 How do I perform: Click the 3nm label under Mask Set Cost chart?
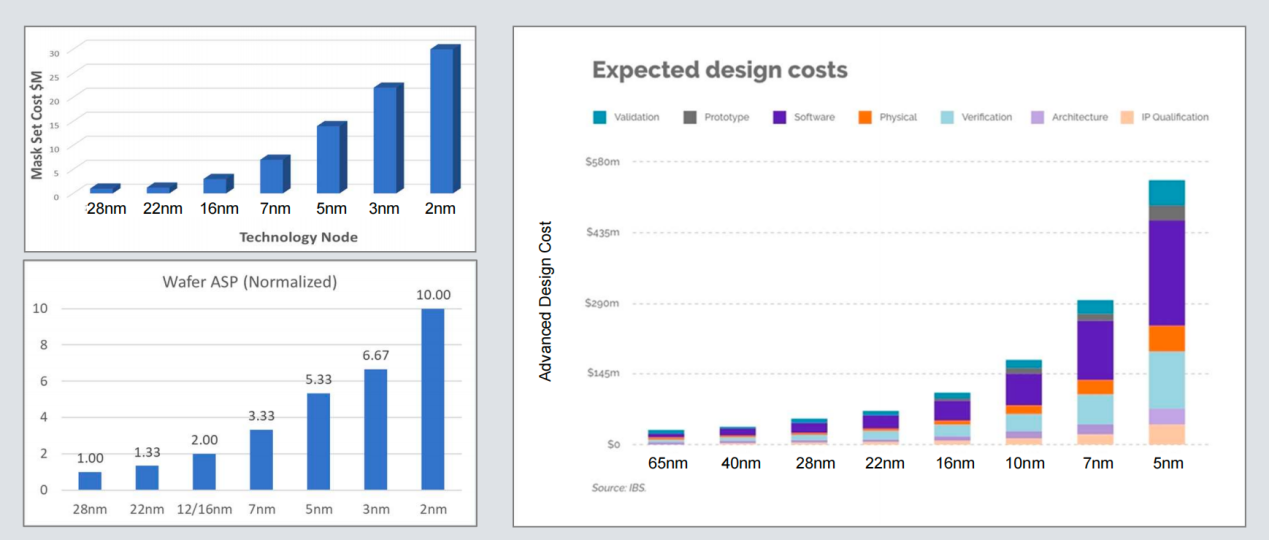386,209
